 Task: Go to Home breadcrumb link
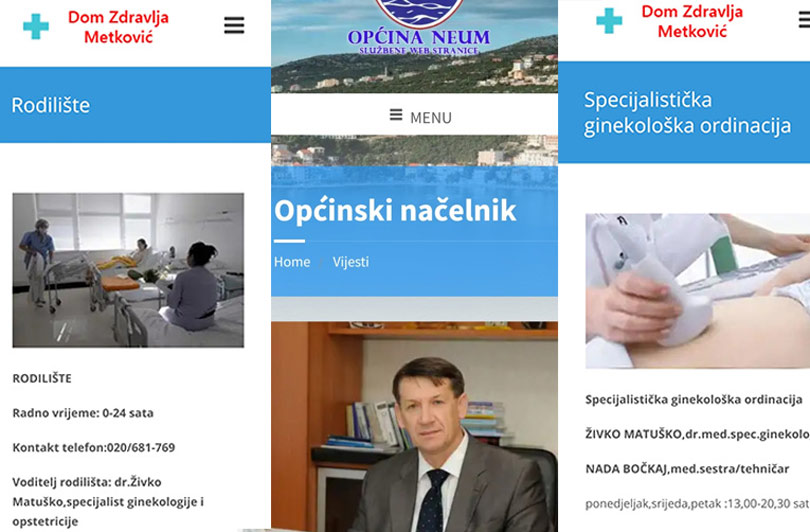(x=292, y=262)
